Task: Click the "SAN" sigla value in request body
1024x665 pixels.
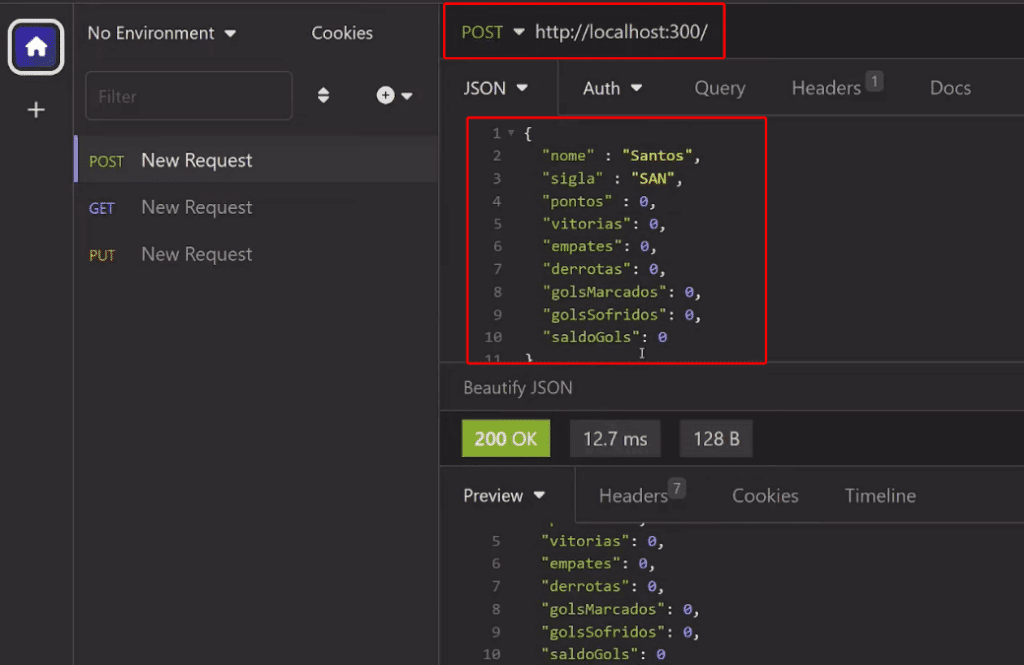Action: pos(652,178)
